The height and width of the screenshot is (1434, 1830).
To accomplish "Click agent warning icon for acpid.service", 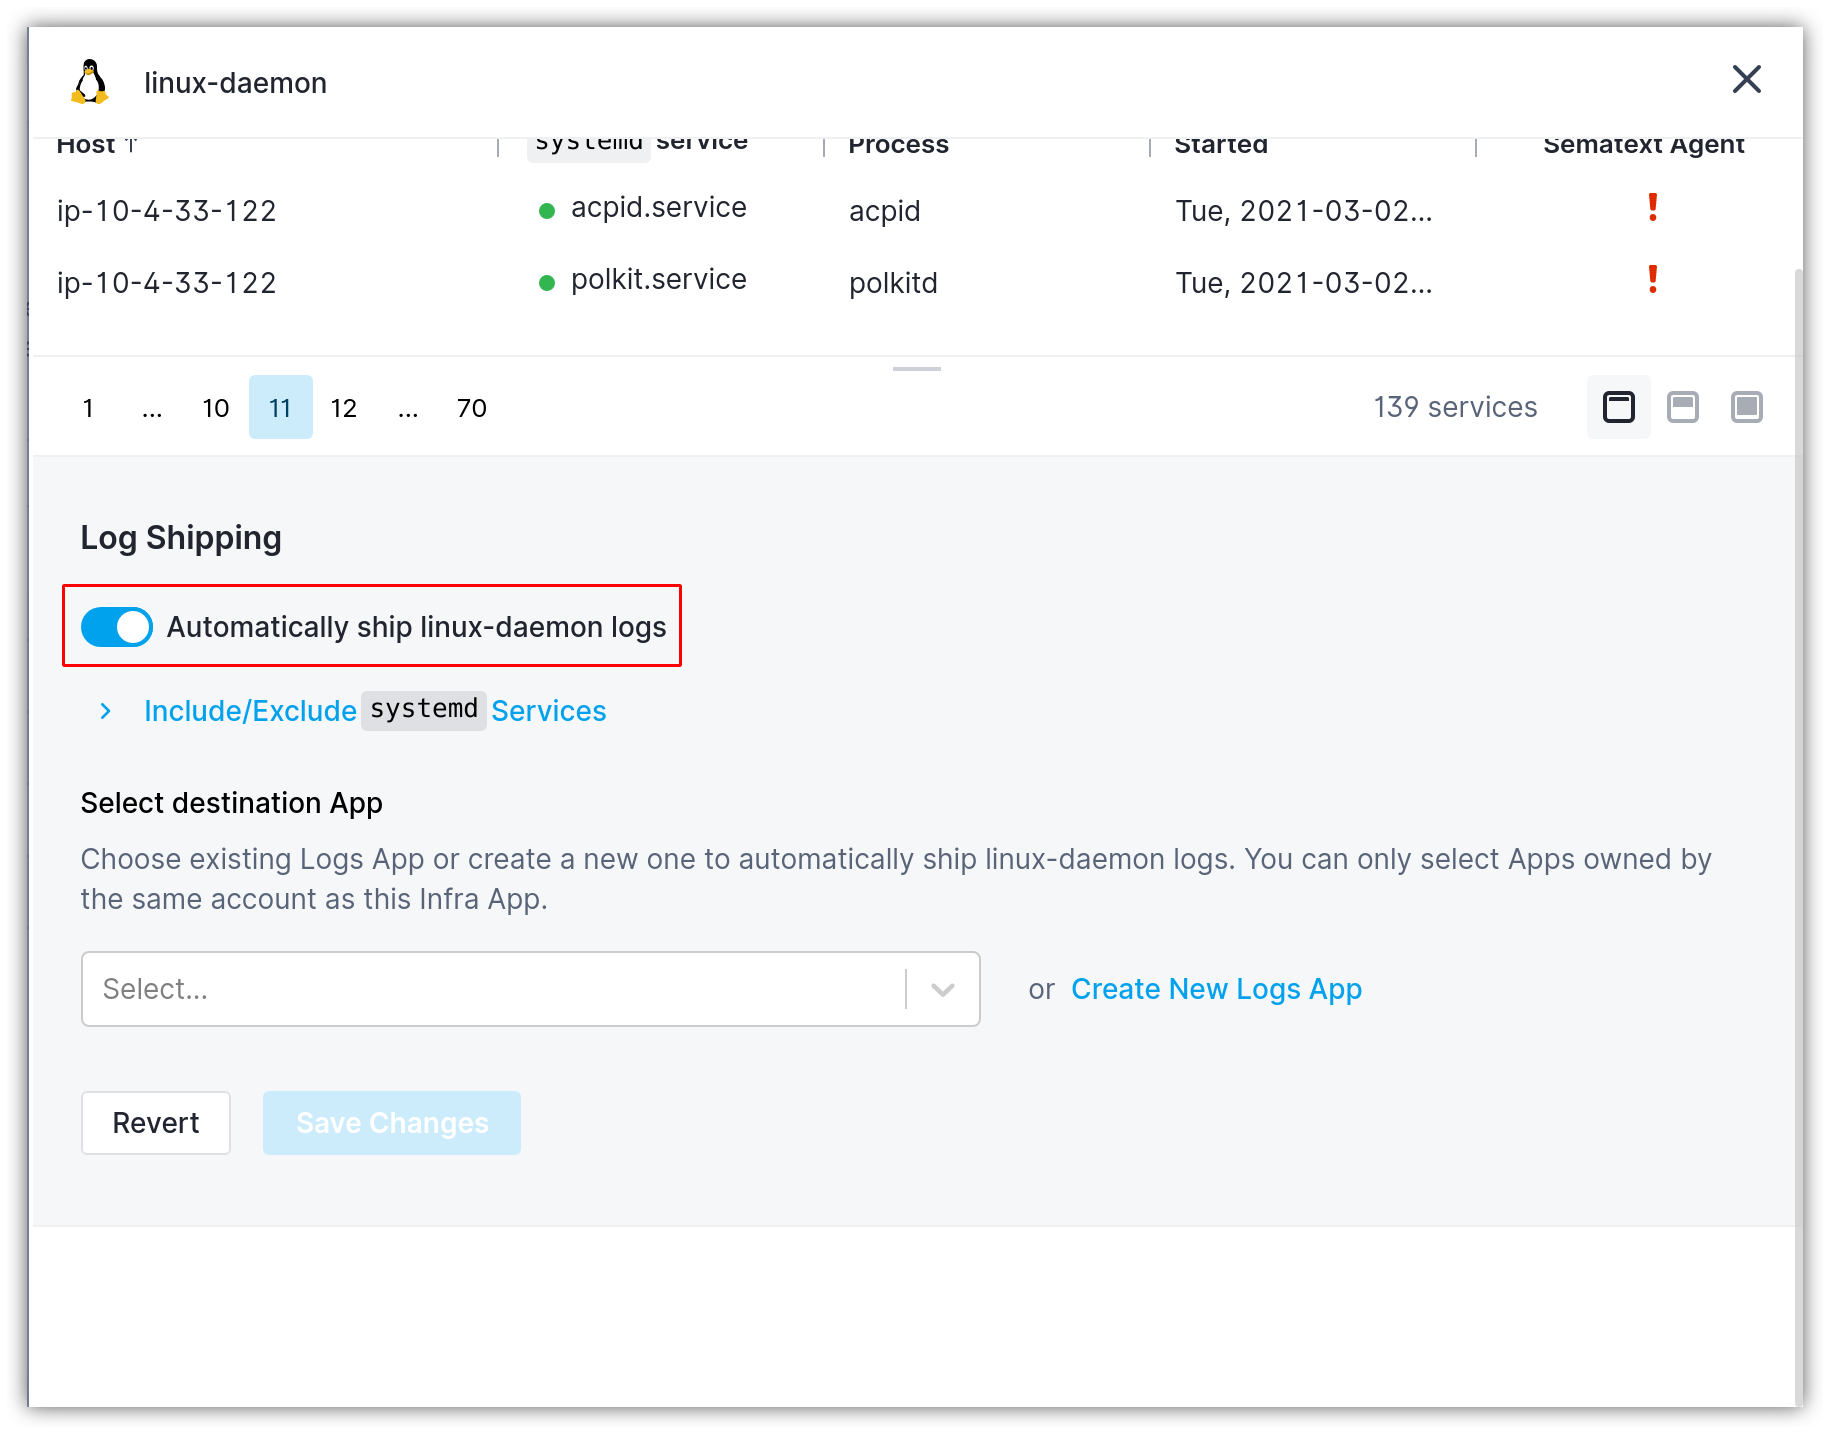I will (x=1653, y=208).
